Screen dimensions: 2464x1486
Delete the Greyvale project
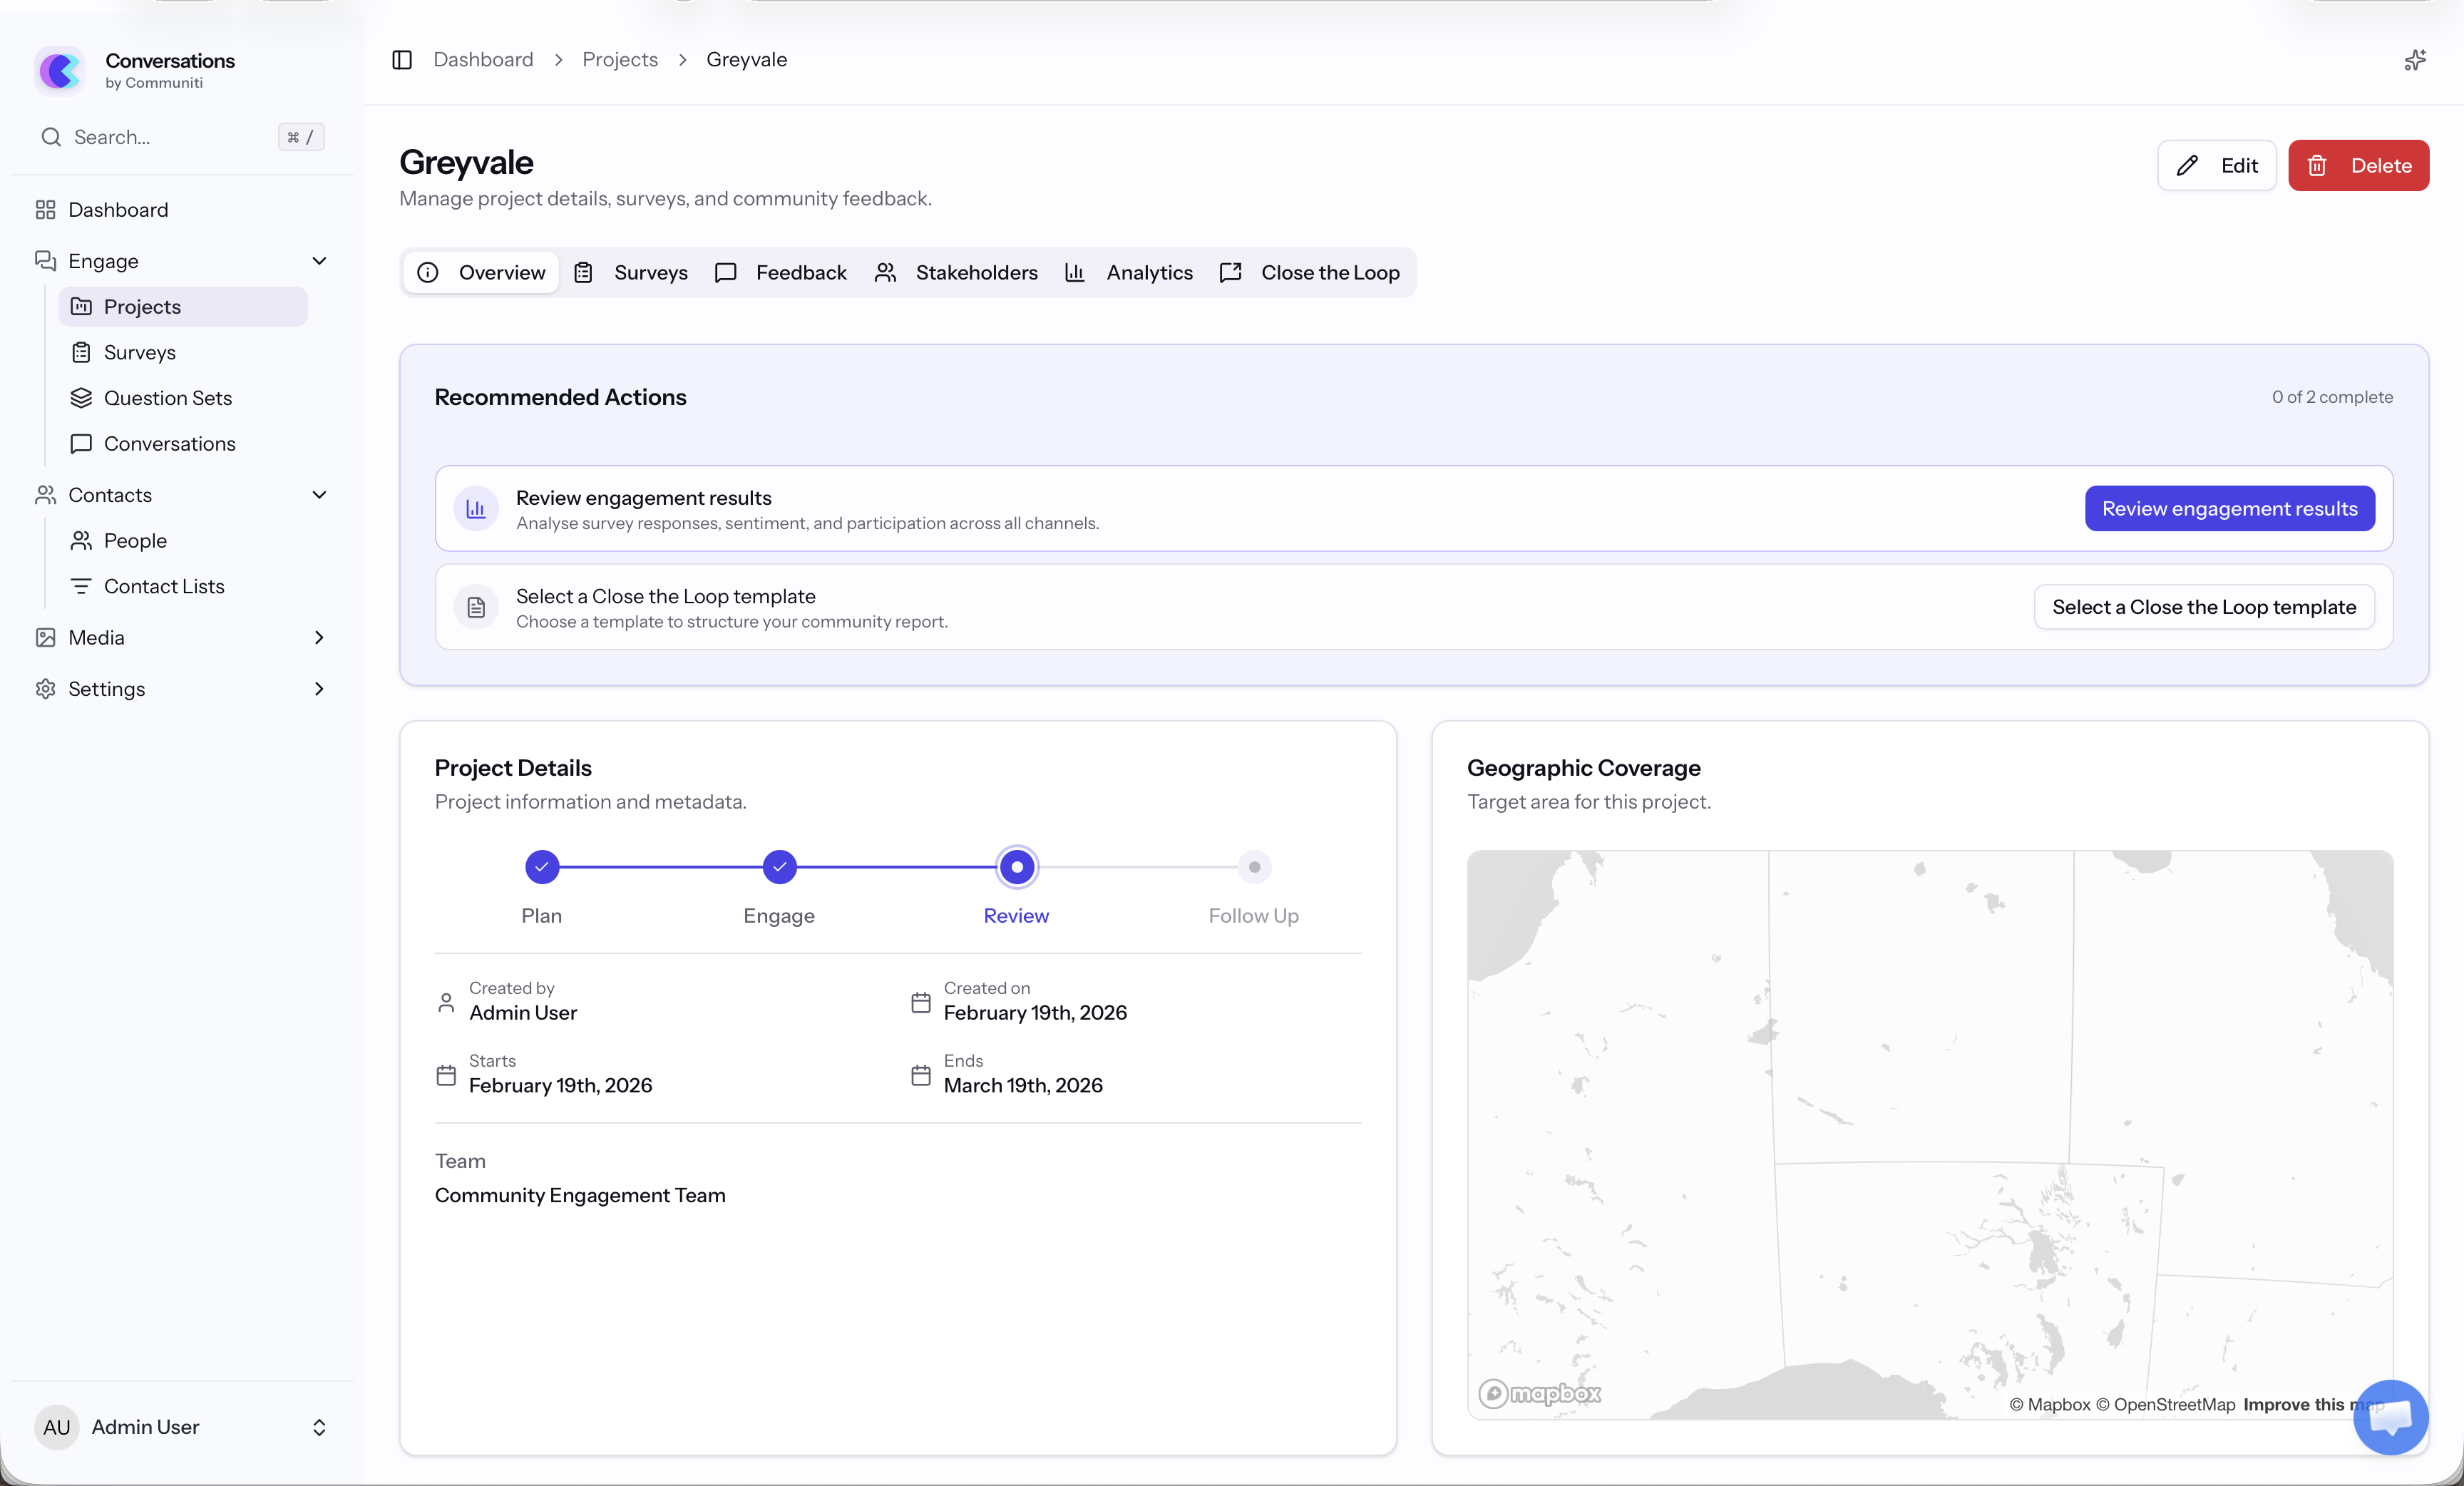[x=2358, y=166]
